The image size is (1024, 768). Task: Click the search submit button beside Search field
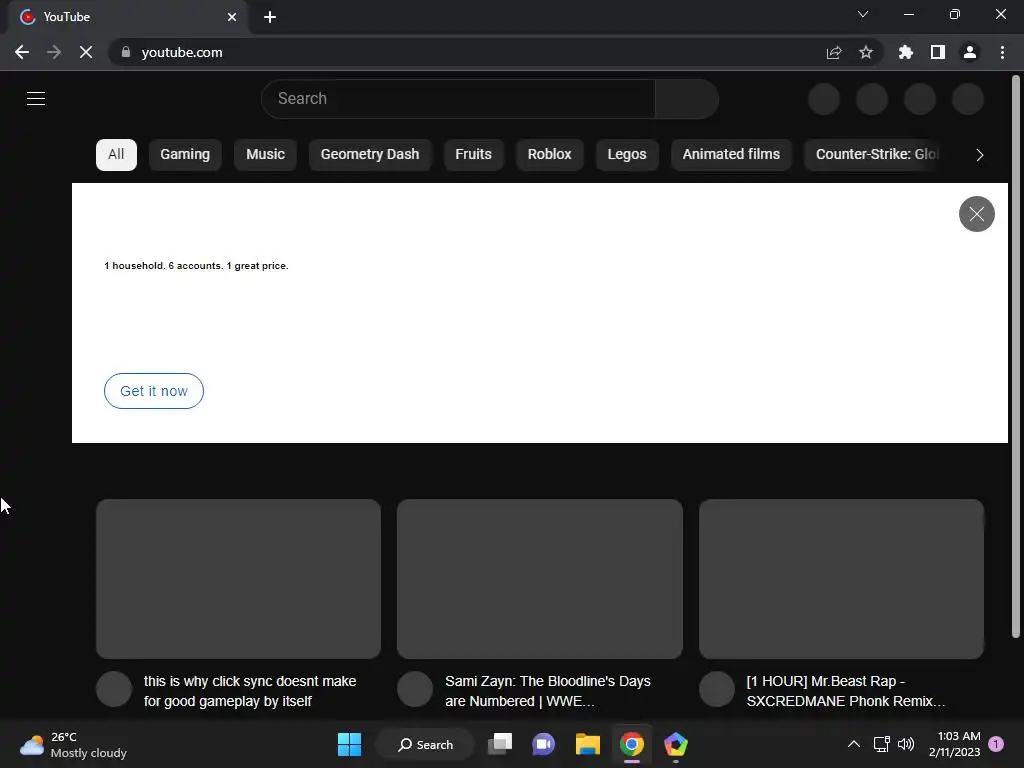coord(687,99)
